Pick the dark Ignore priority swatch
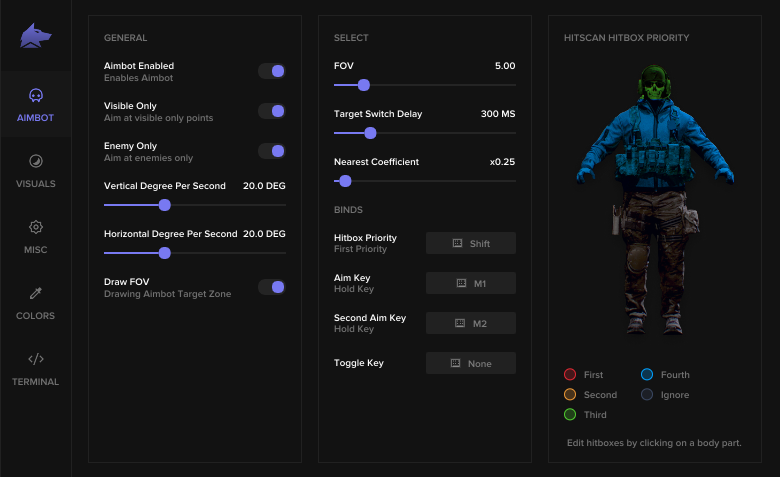This screenshot has width=780, height=477. click(x=647, y=395)
